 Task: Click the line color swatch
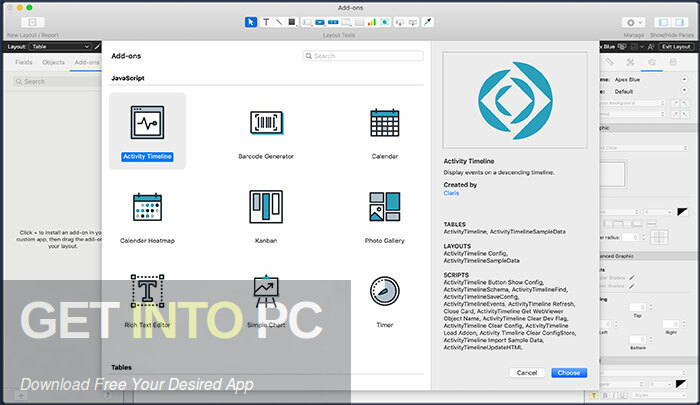[x=682, y=212]
